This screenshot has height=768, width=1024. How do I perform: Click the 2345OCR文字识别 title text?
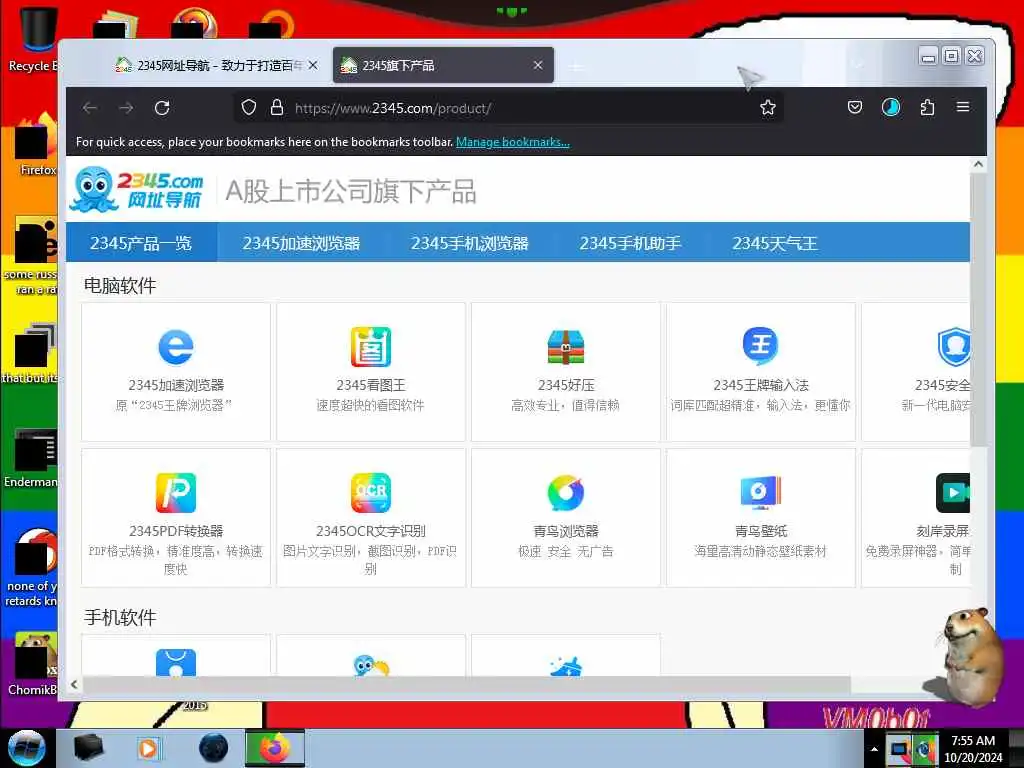[x=370, y=530]
